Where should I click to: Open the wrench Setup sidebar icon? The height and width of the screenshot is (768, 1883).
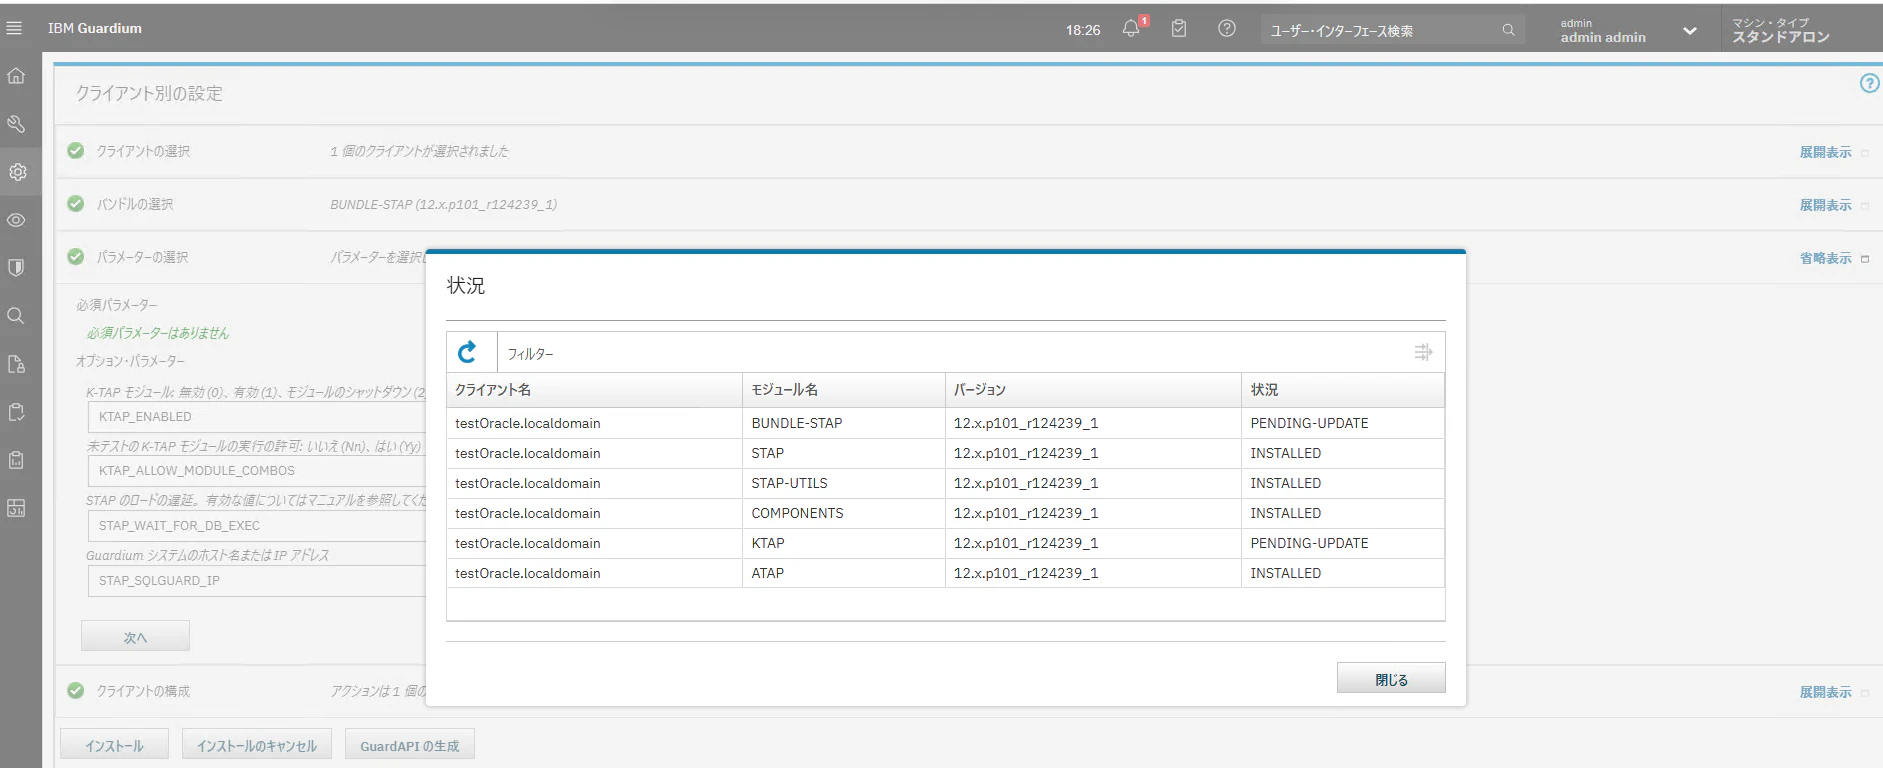pos(16,124)
